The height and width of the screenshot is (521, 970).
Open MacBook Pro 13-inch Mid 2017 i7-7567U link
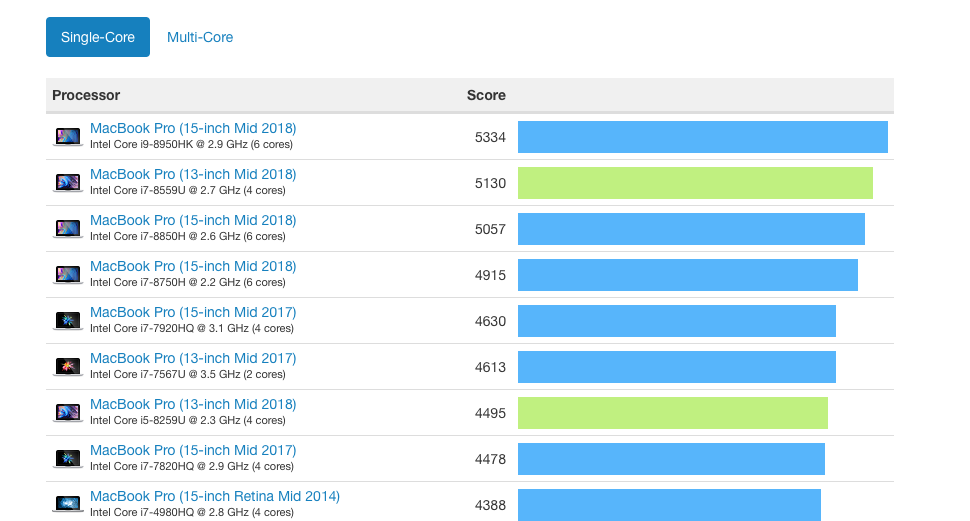tap(193, 358)
